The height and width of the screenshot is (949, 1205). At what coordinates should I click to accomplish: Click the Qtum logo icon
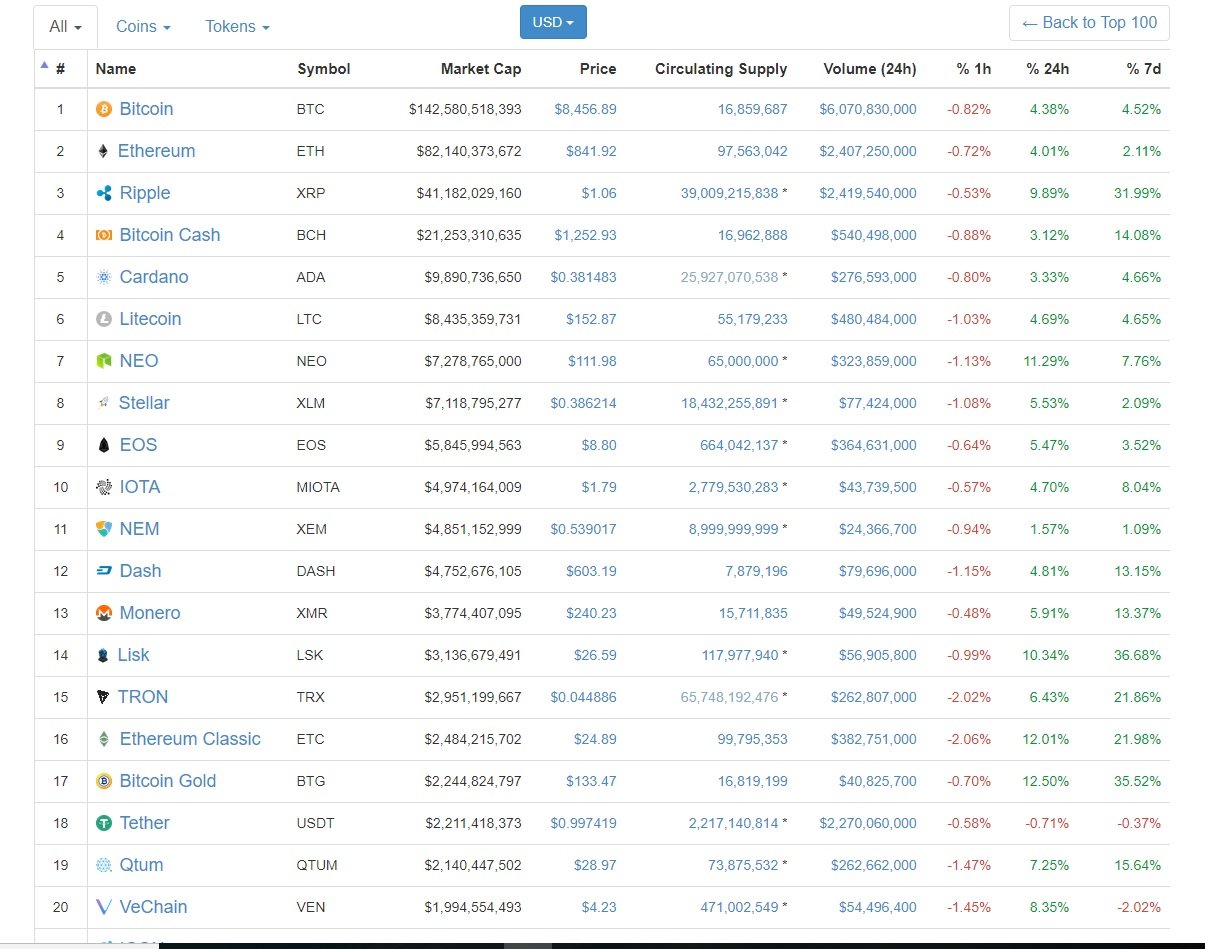click(x=104, y=865)
